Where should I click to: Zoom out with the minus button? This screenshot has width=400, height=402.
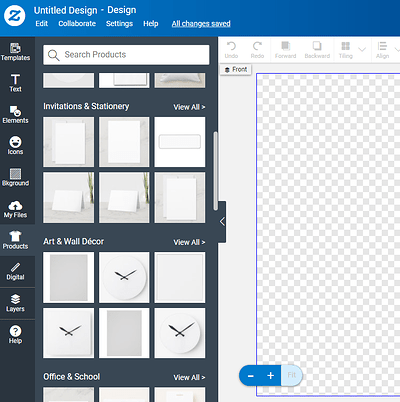251,376
